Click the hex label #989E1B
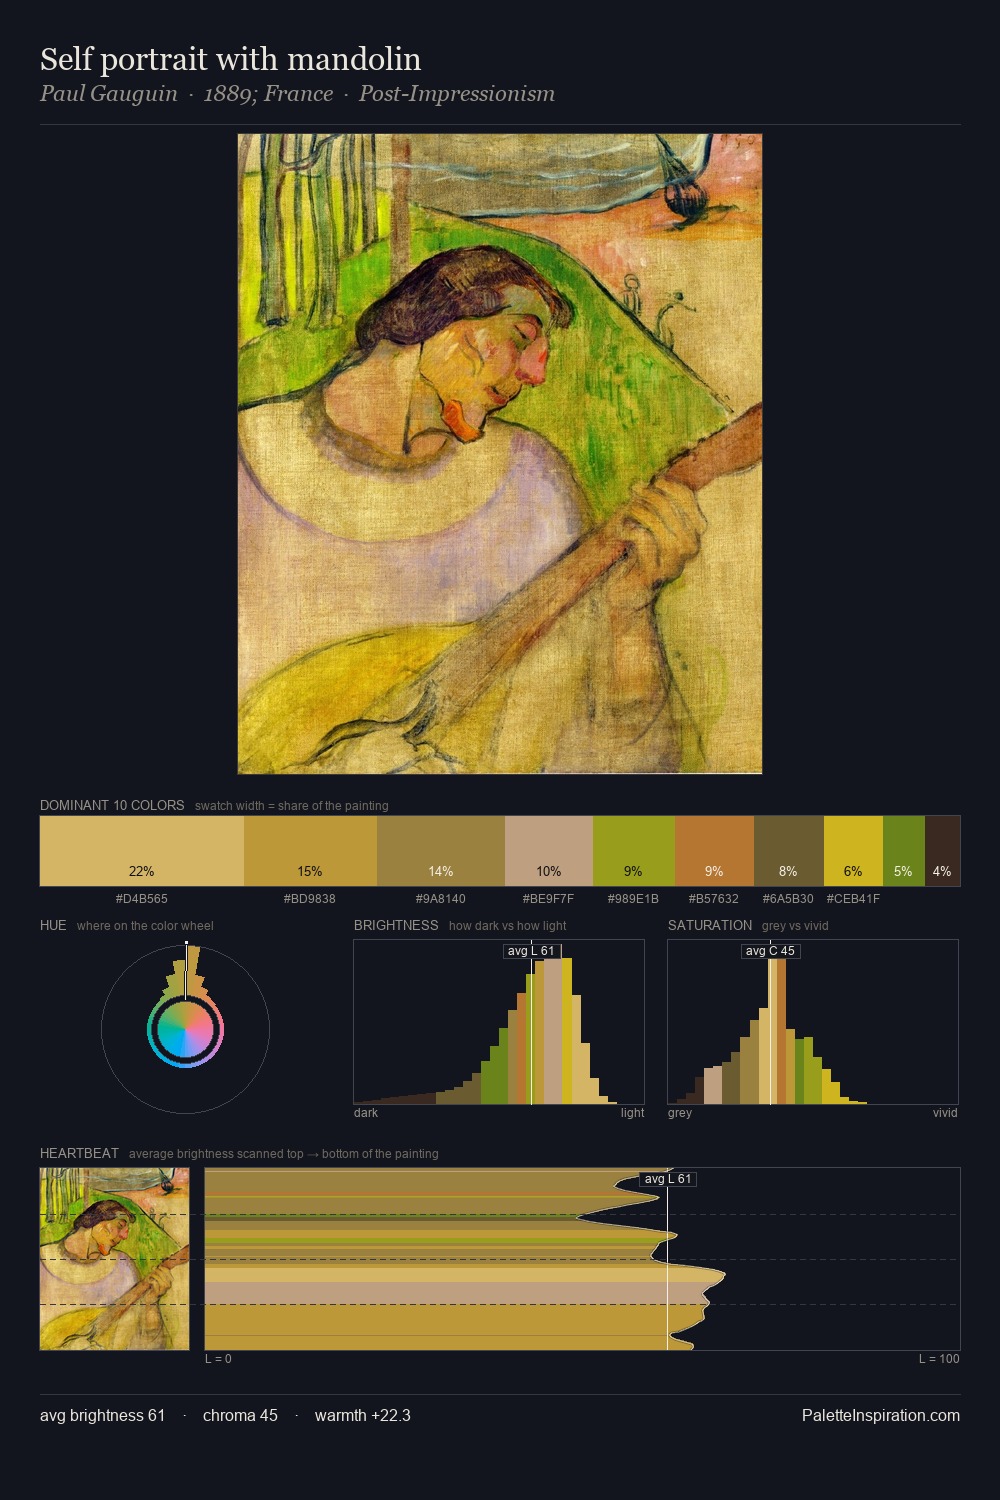The height and width of the screenshot is (1500, 1000). point(634,899)
